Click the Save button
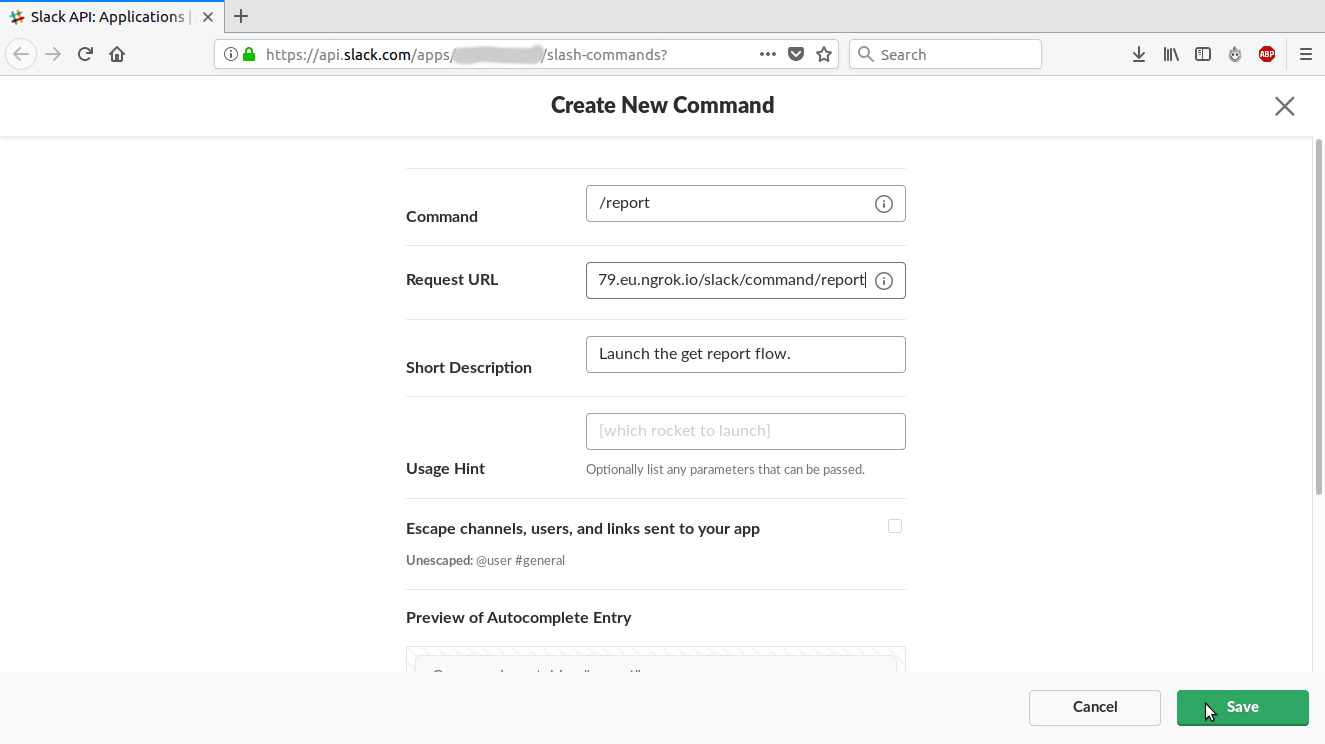 point(1242,707)
